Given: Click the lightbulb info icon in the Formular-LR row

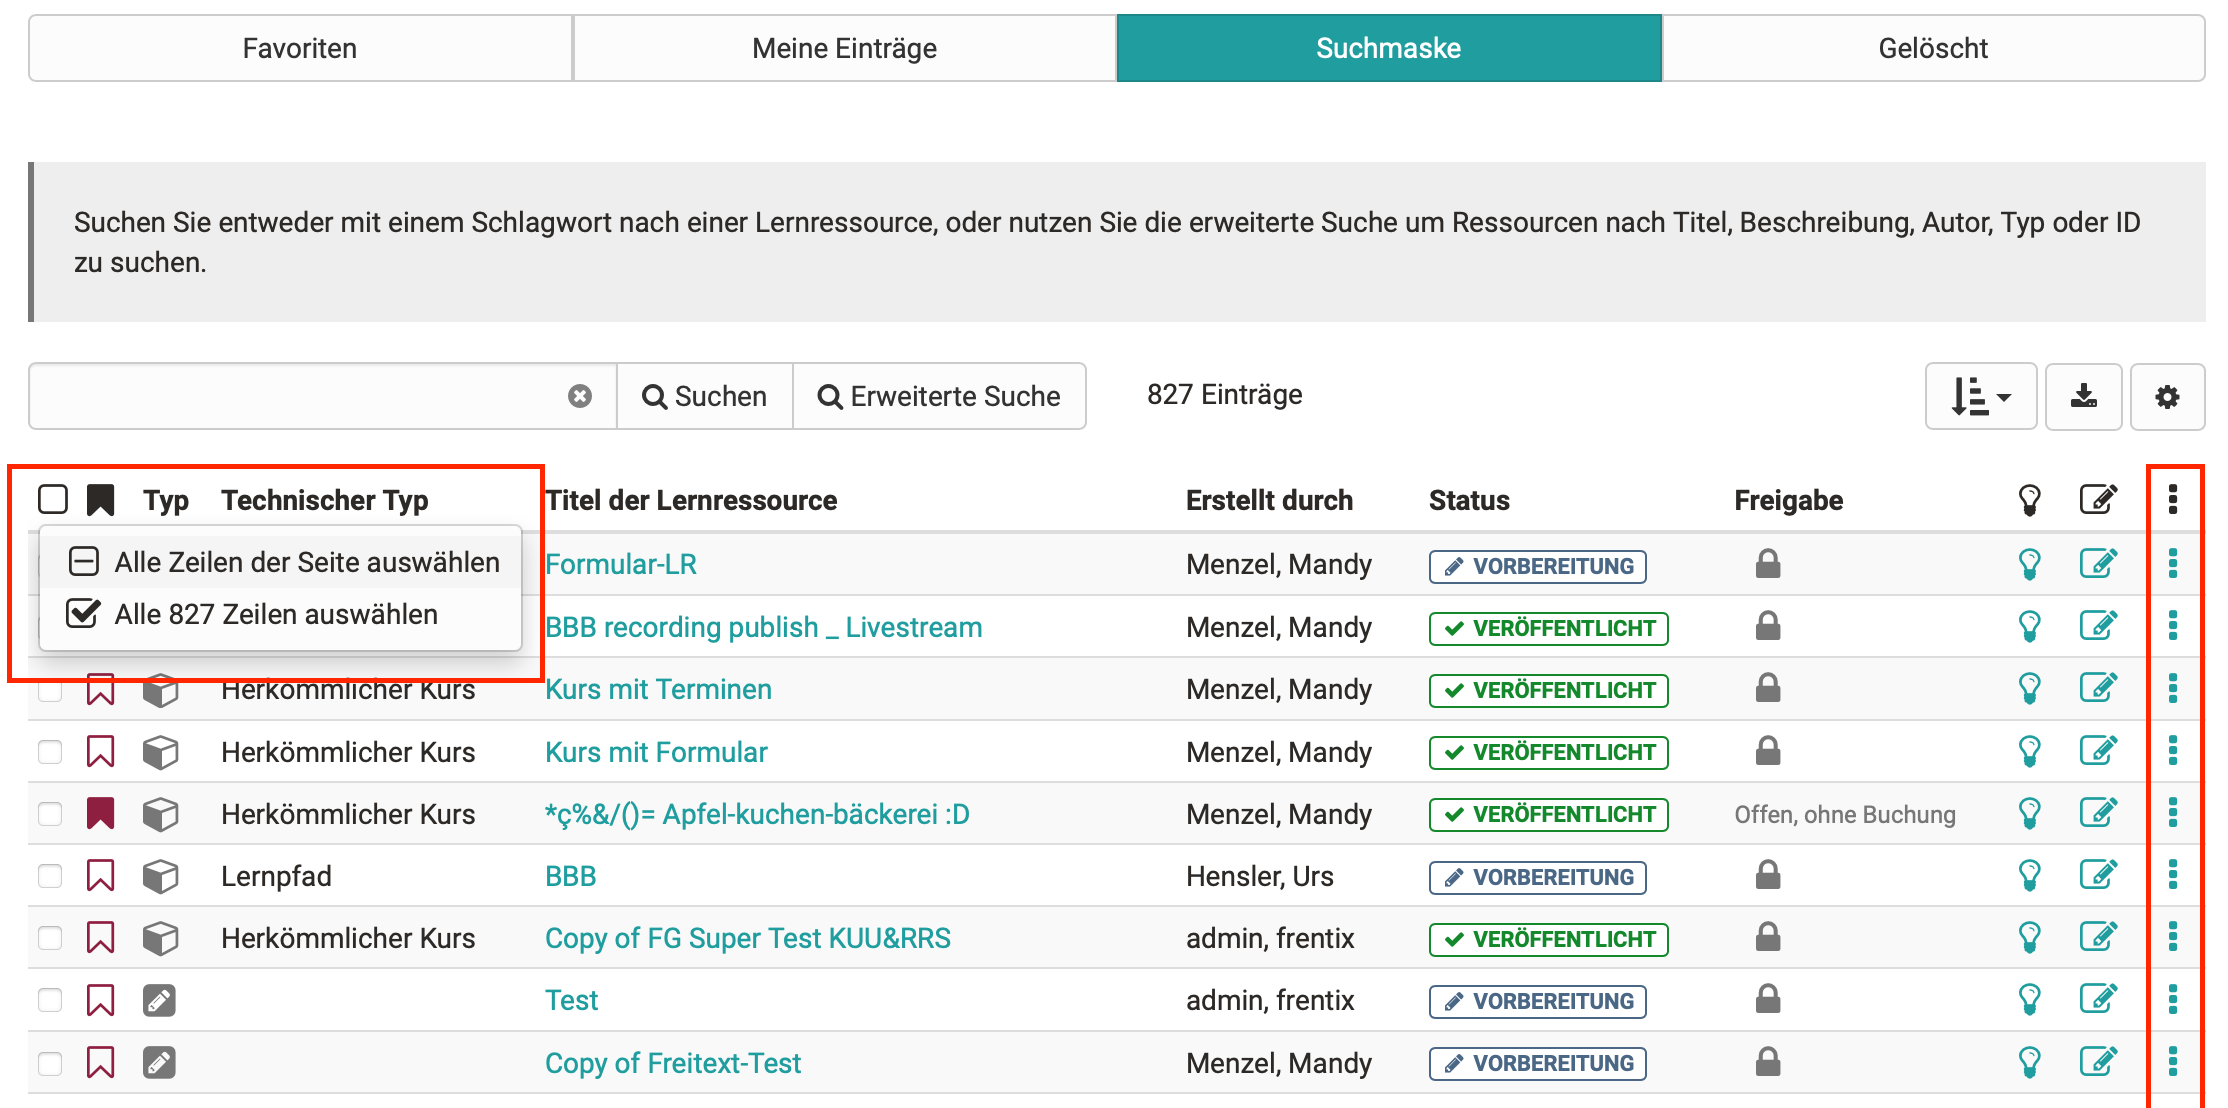Looking at the screenshot, I should click(x=2029, y=564).
